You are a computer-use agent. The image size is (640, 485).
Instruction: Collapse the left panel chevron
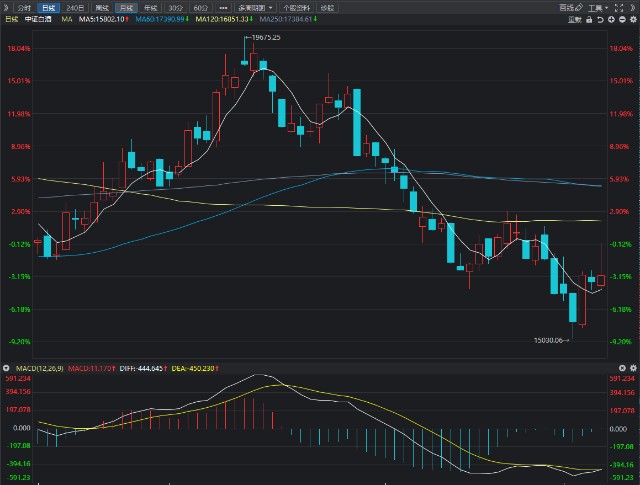[x=6, y=8]
